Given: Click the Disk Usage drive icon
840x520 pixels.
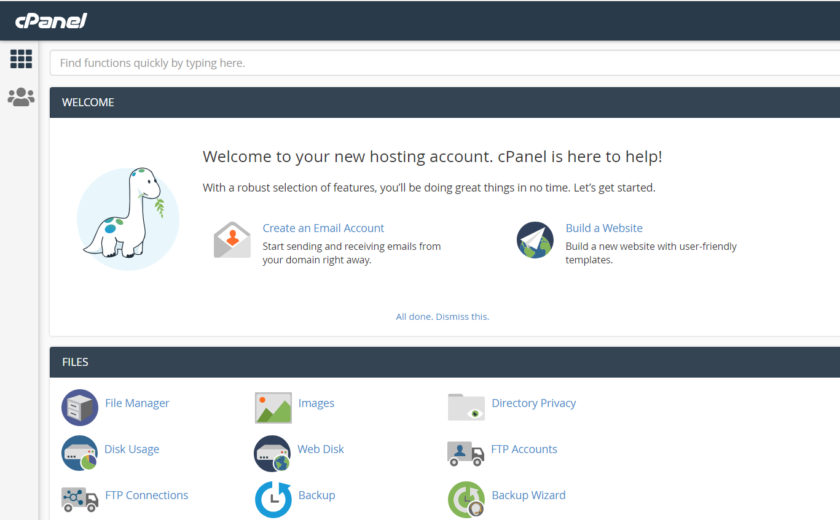Looking at the screenshot, I should pos(79,453).
